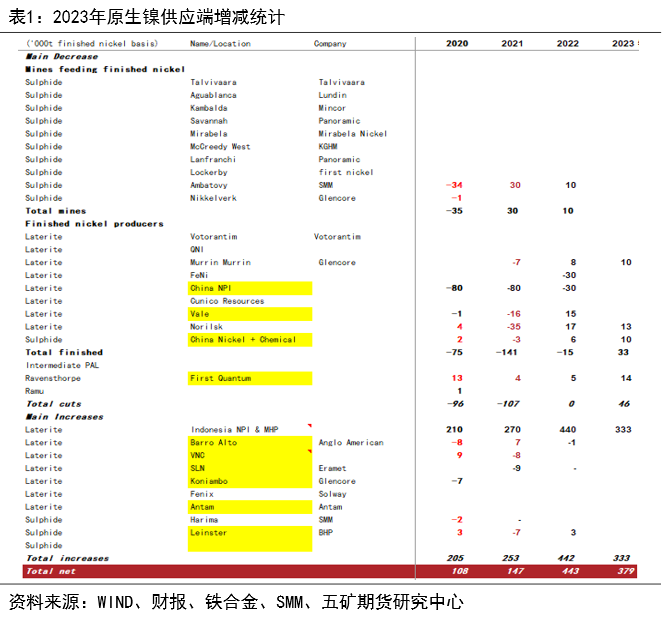
Task: Select the highlighted 'VNC' cell
Action: coord(250,455)
